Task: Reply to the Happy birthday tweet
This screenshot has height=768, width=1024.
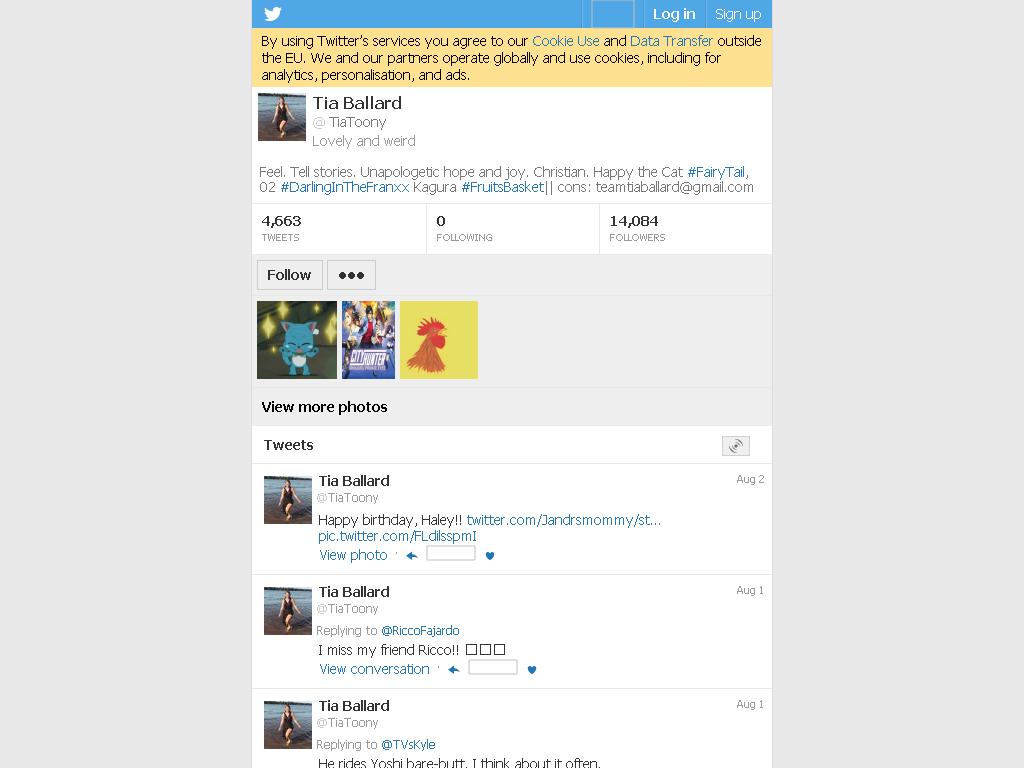Action: coord(411,556)
